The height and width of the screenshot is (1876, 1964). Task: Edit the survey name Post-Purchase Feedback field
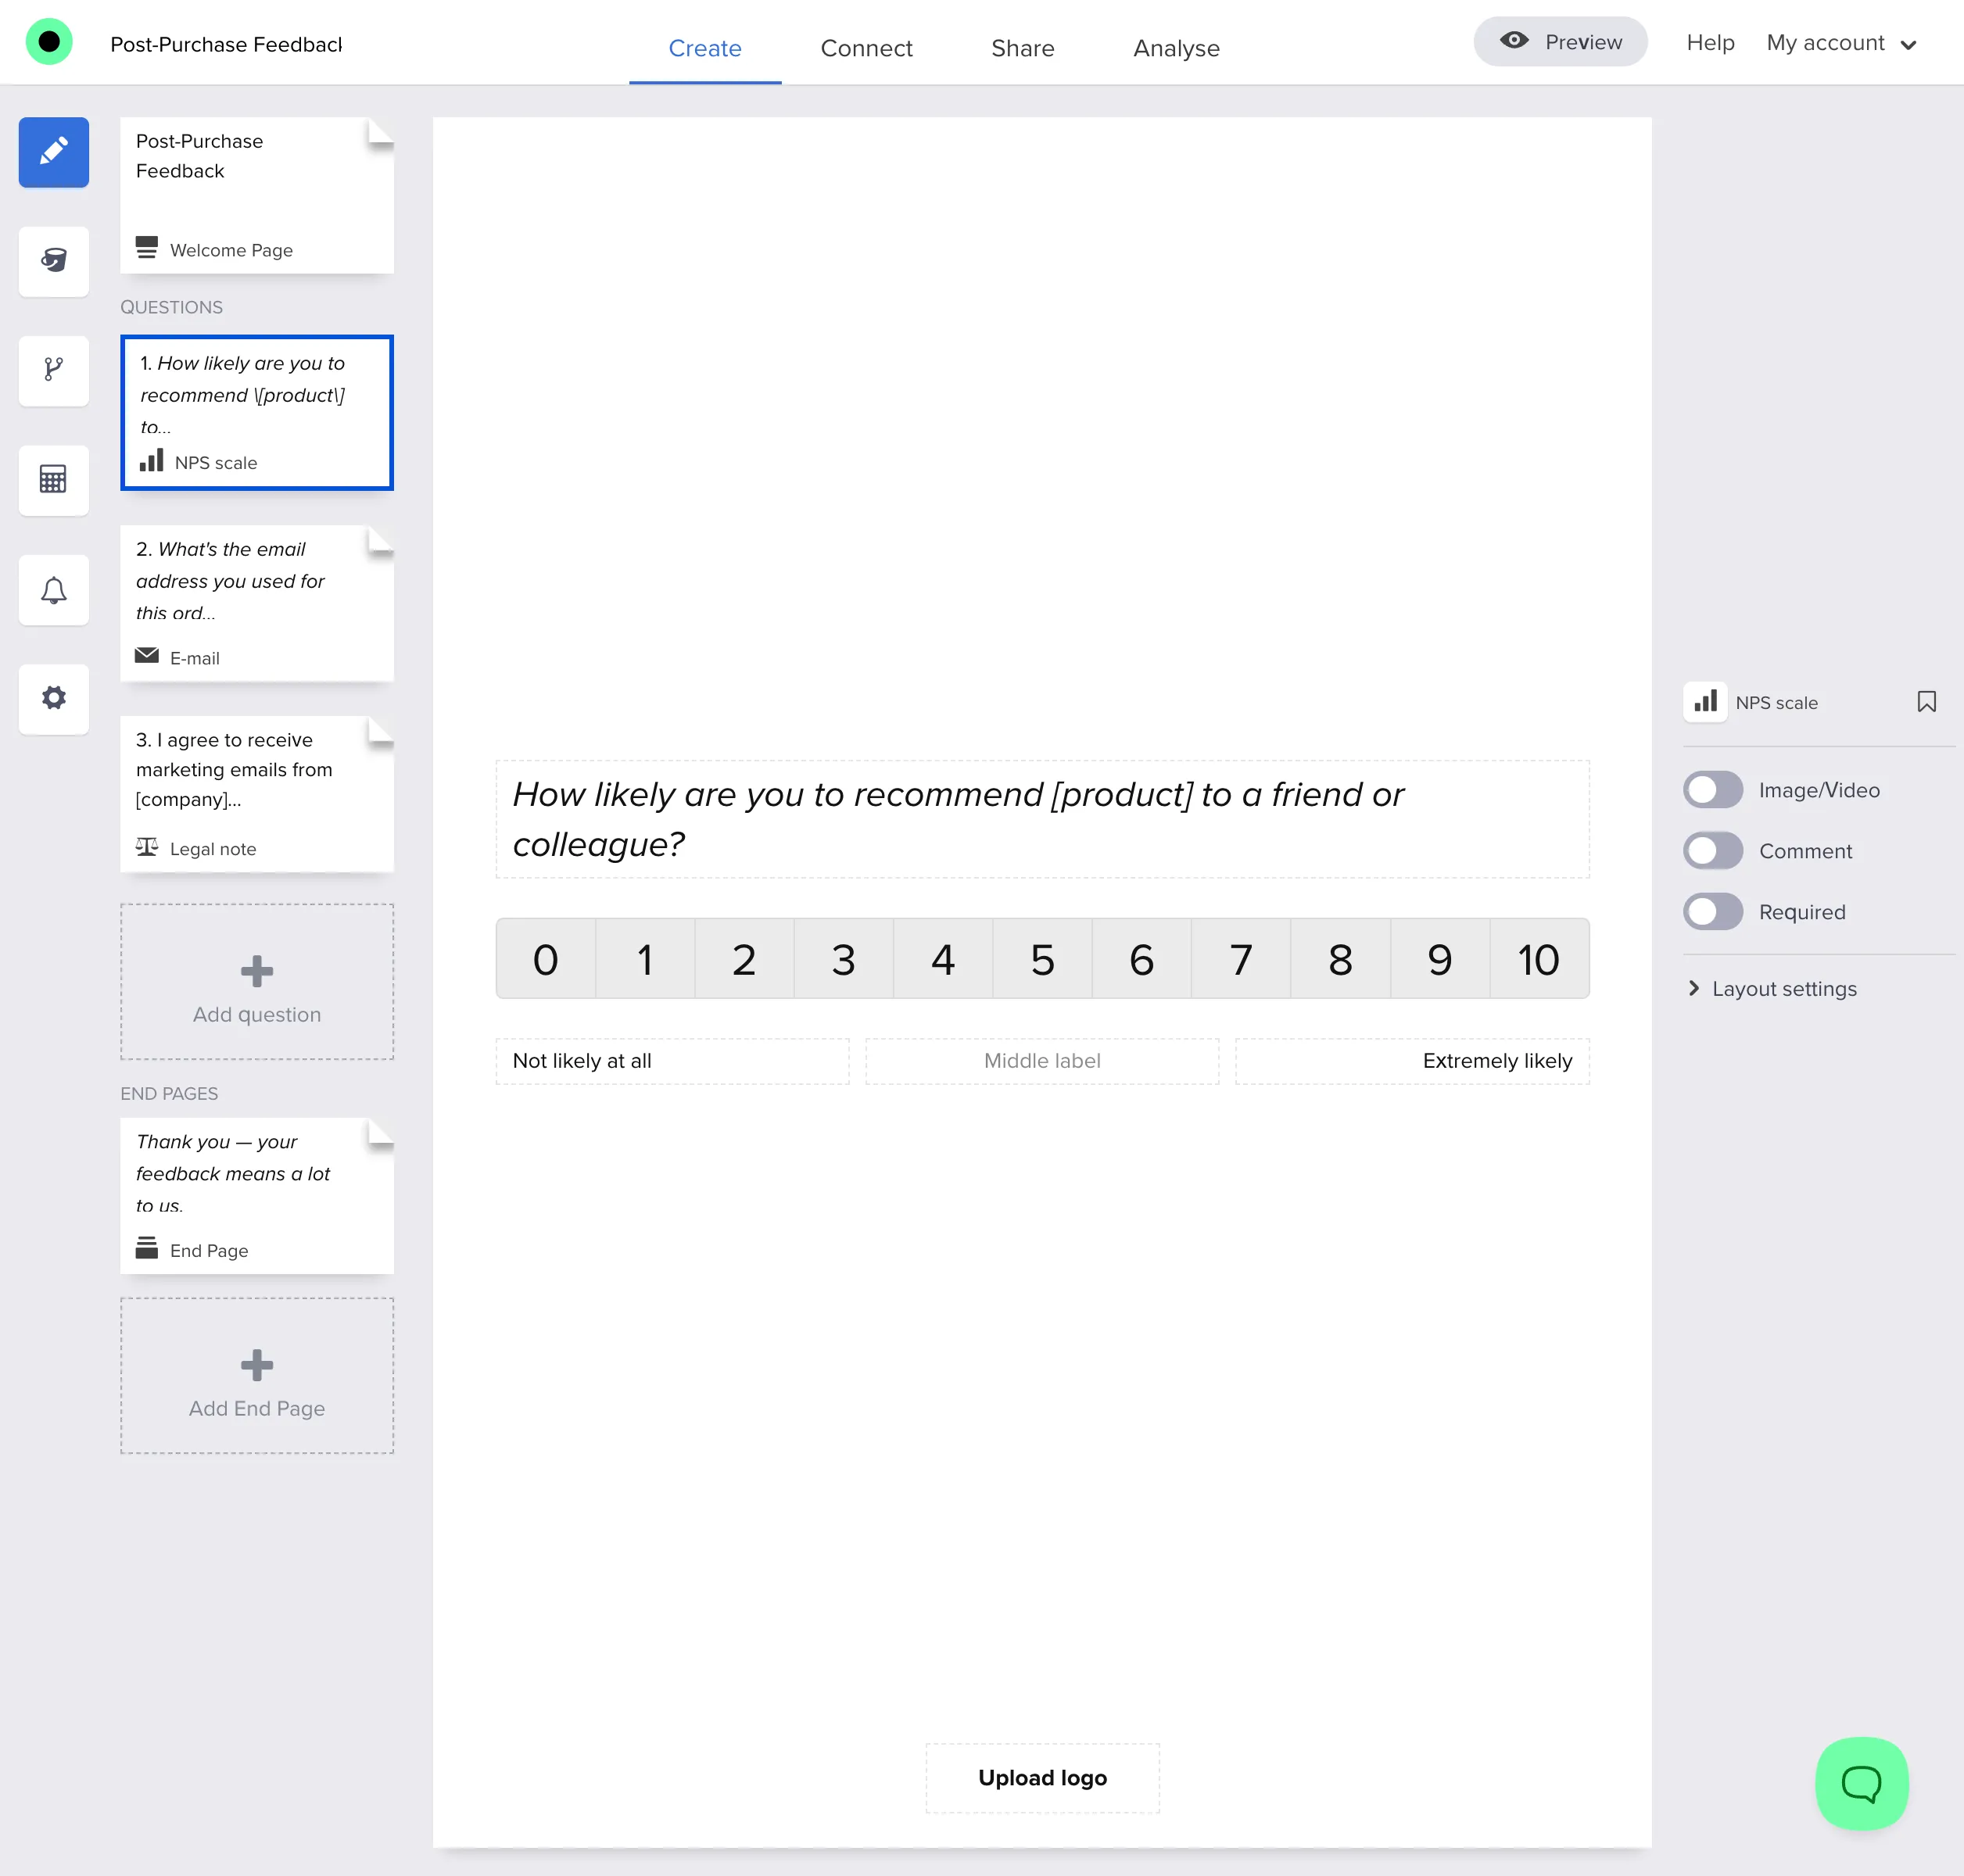[x=226, y=44]
